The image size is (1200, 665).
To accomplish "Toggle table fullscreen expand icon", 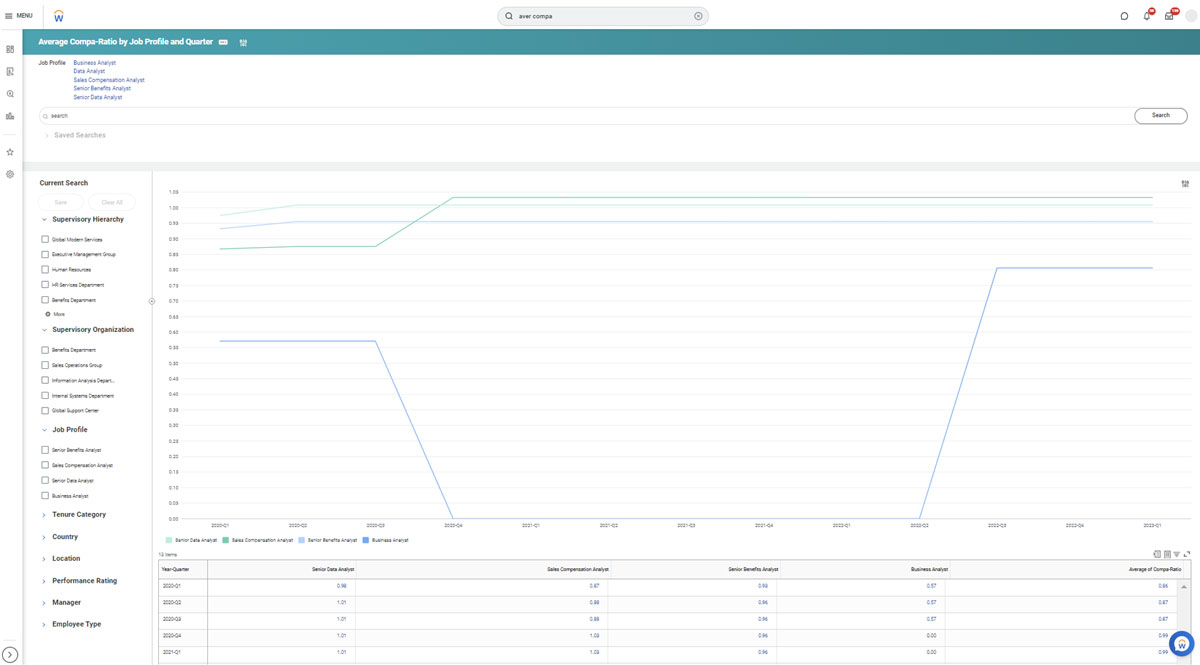I will pyautogui.click(x=1187, y=554).
